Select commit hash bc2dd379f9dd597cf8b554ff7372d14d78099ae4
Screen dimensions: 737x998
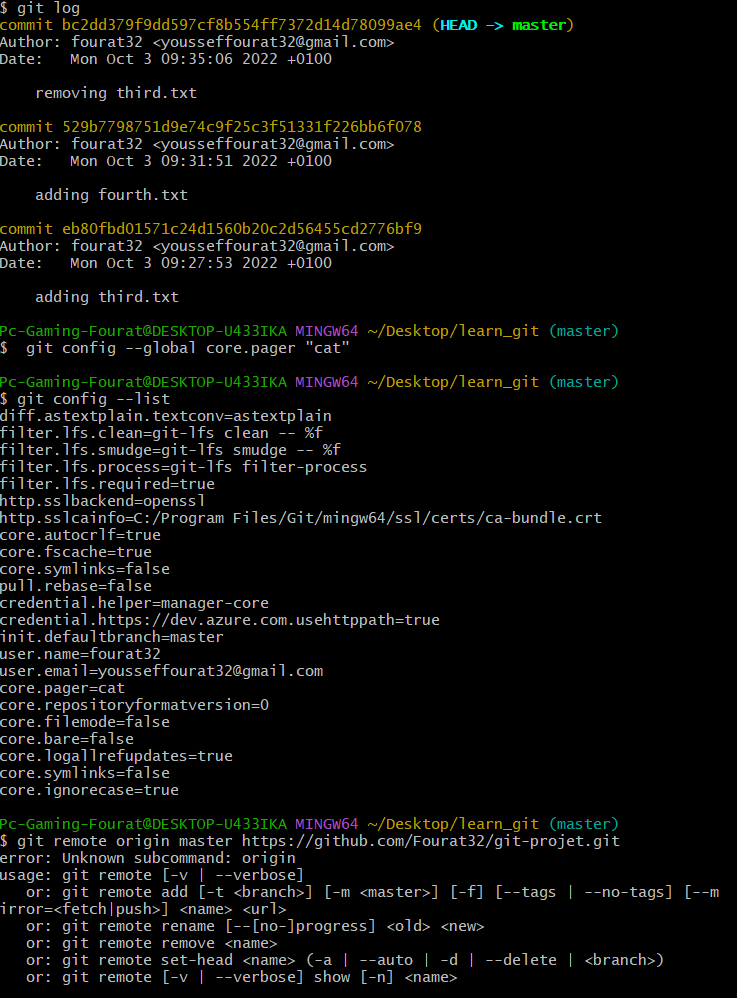pyautogui.click(x=241, y=25)
